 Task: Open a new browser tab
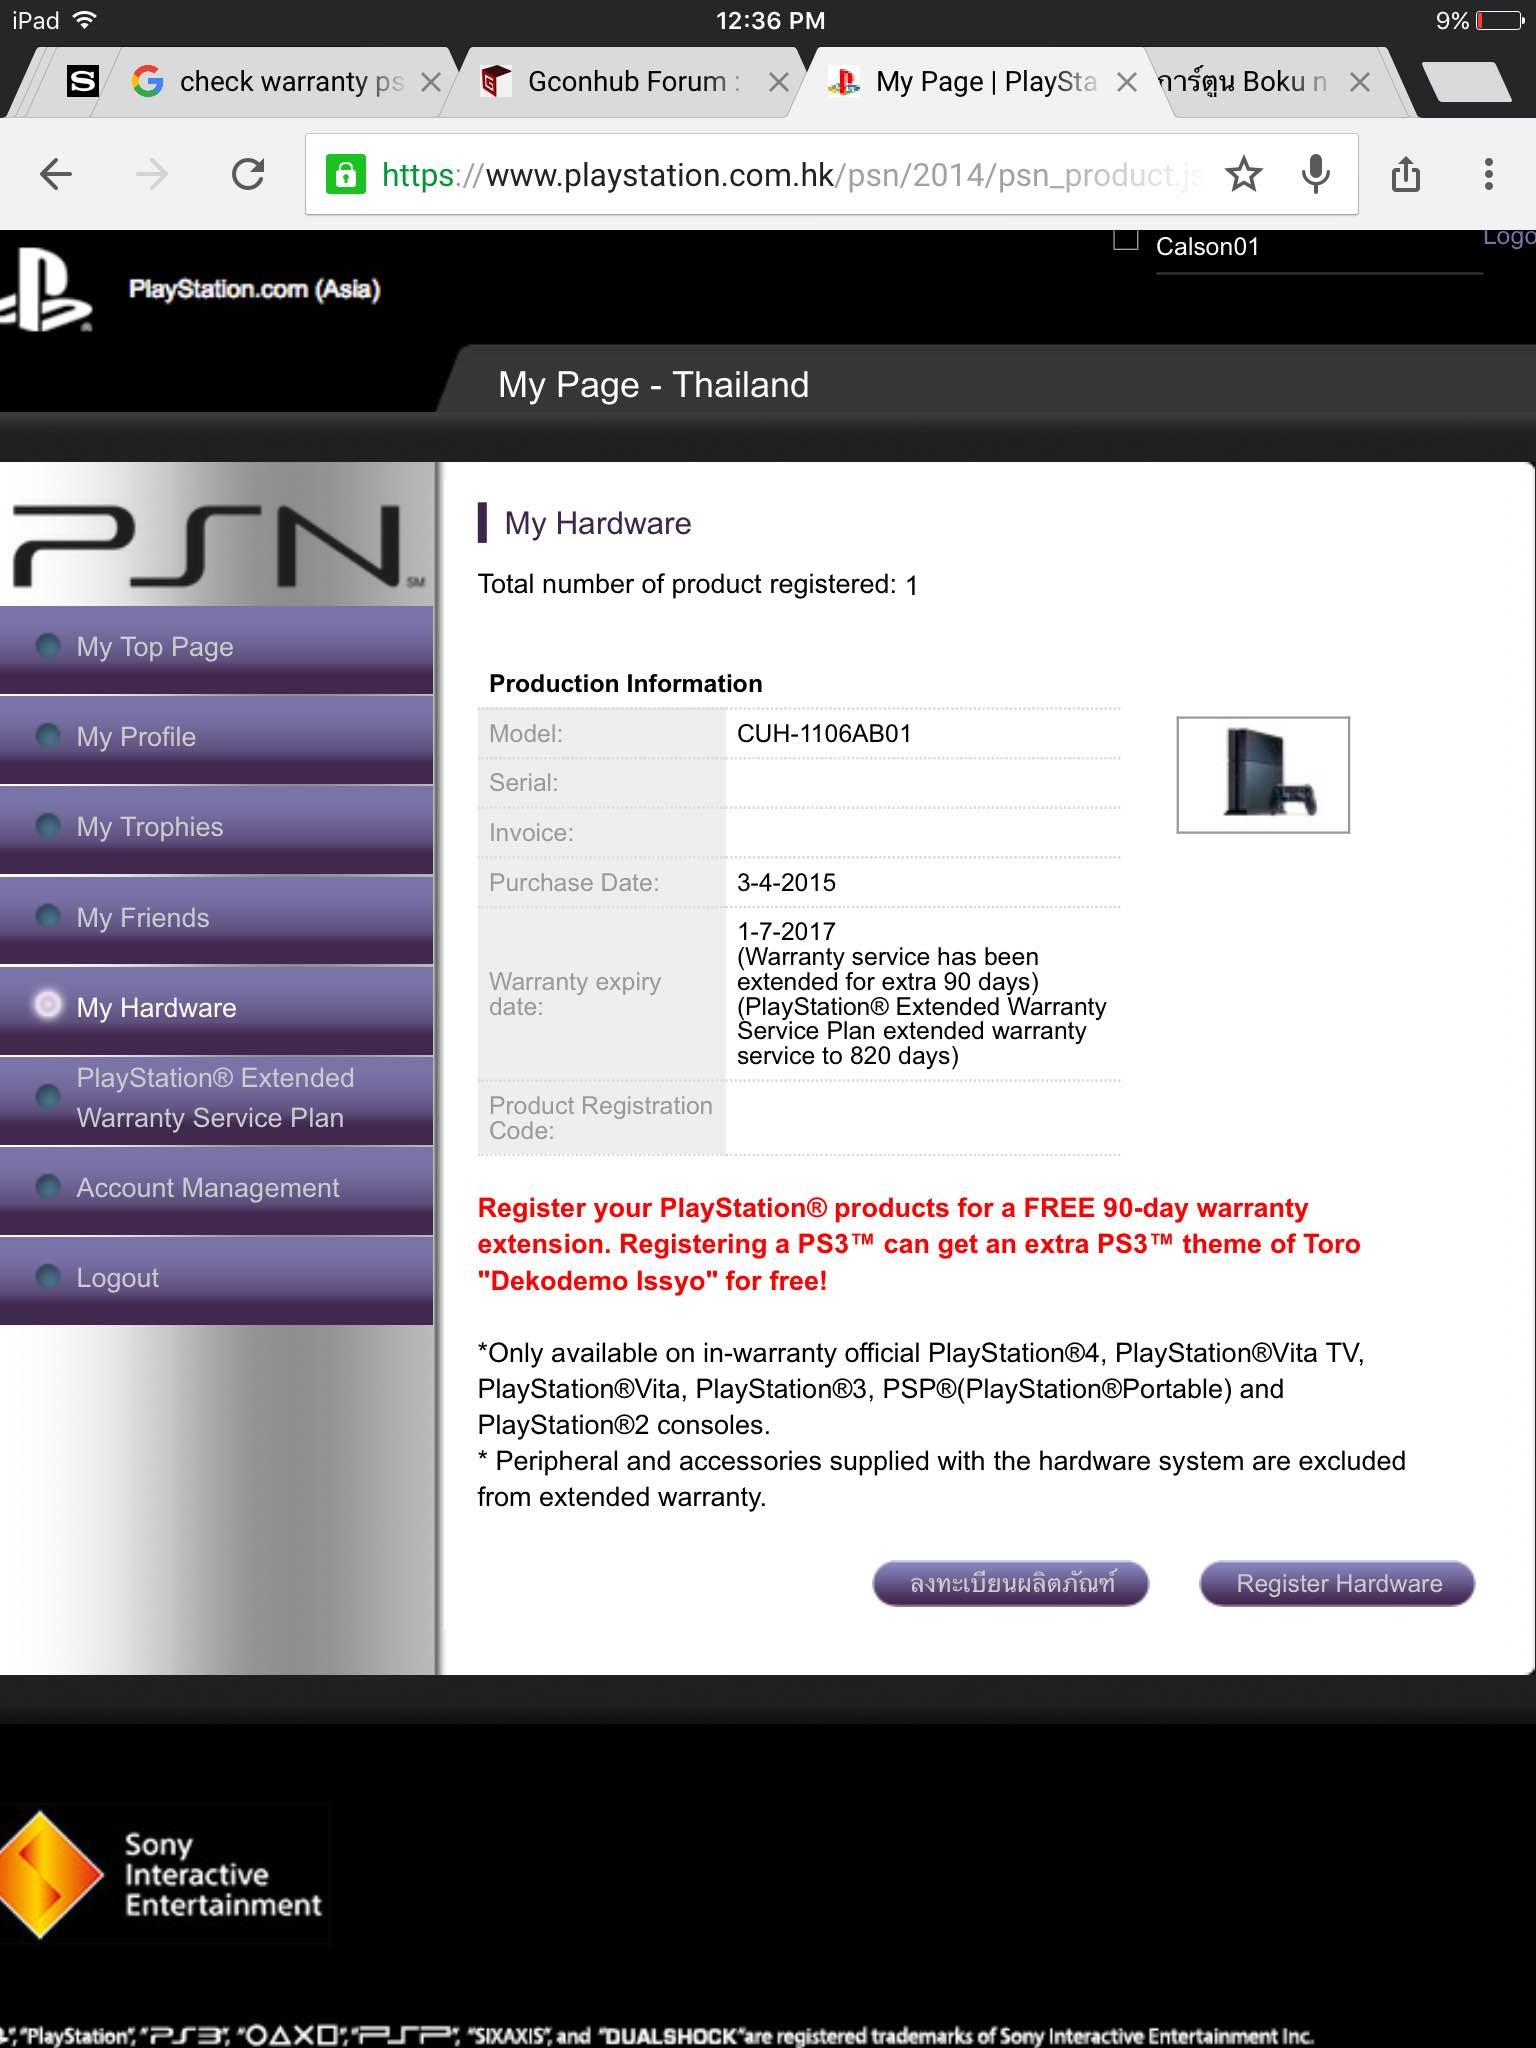(1466, 82)
